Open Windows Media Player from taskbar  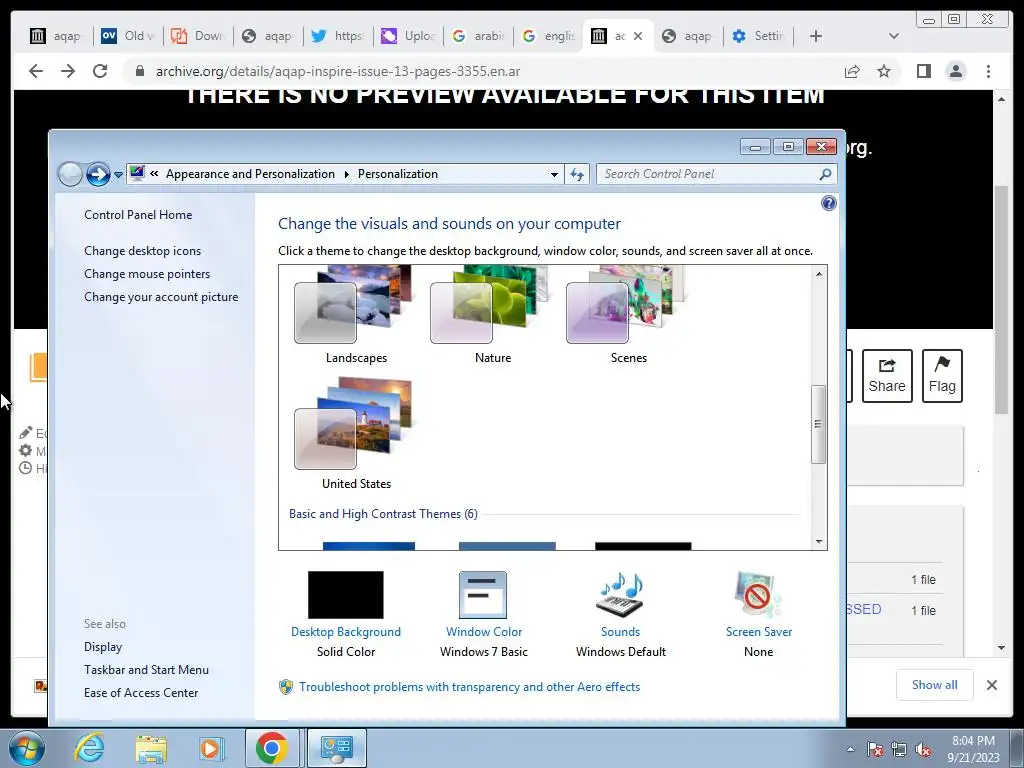[x=212, y=748]
